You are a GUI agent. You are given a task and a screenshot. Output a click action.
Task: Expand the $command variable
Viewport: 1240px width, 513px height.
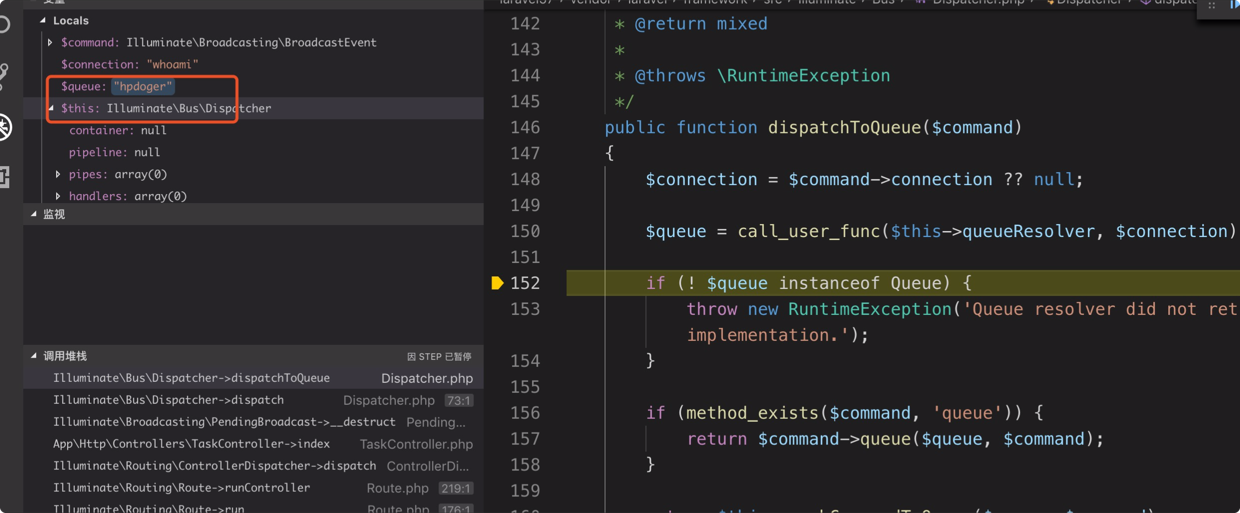[50, 43]
